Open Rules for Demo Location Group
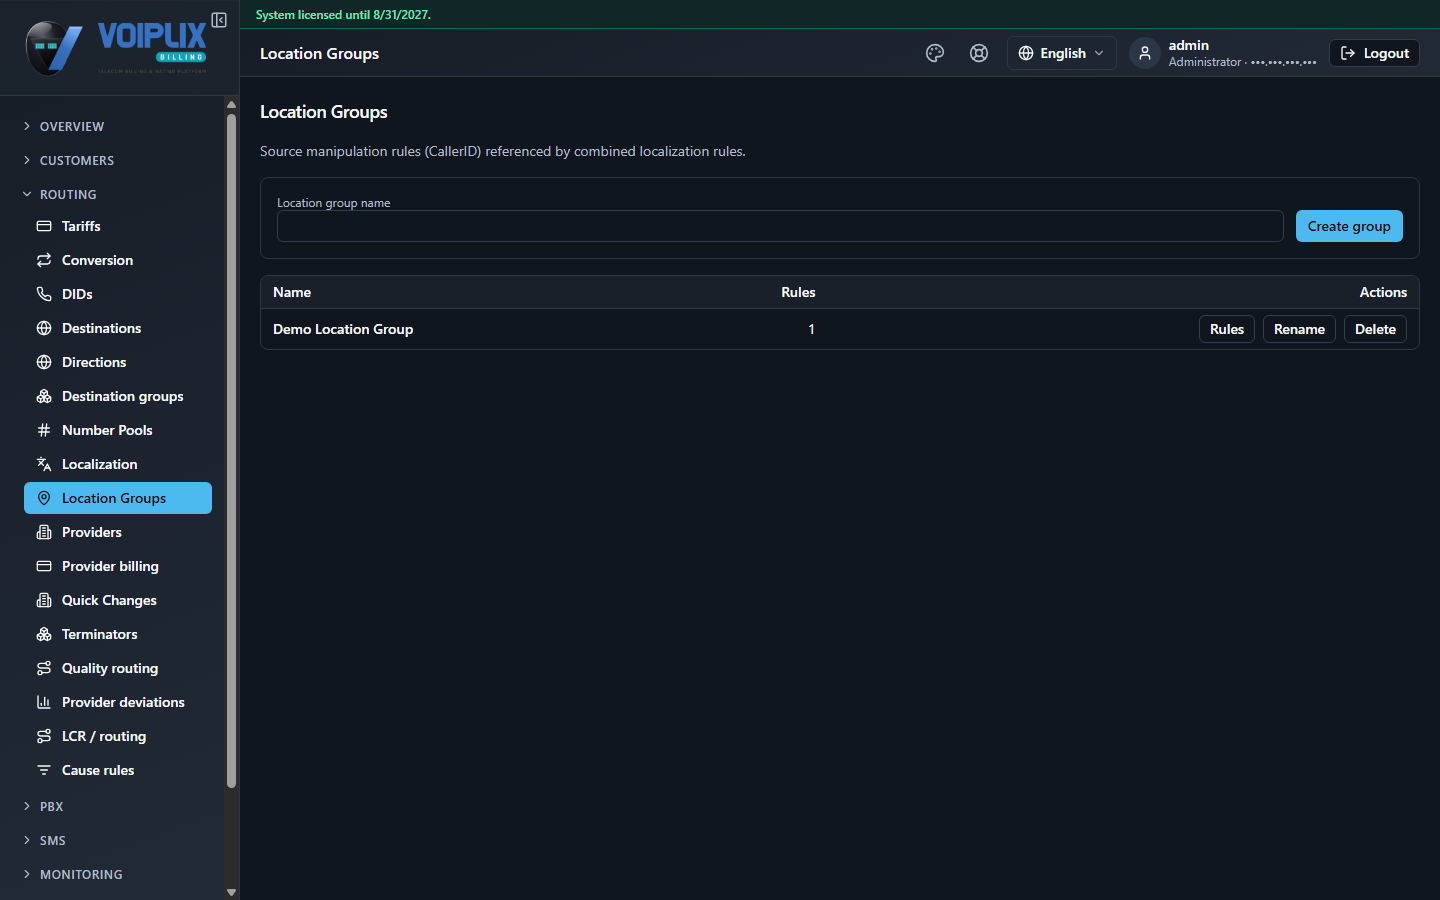Viewport: 1440px width, 900px height. tap(1227, 329)
